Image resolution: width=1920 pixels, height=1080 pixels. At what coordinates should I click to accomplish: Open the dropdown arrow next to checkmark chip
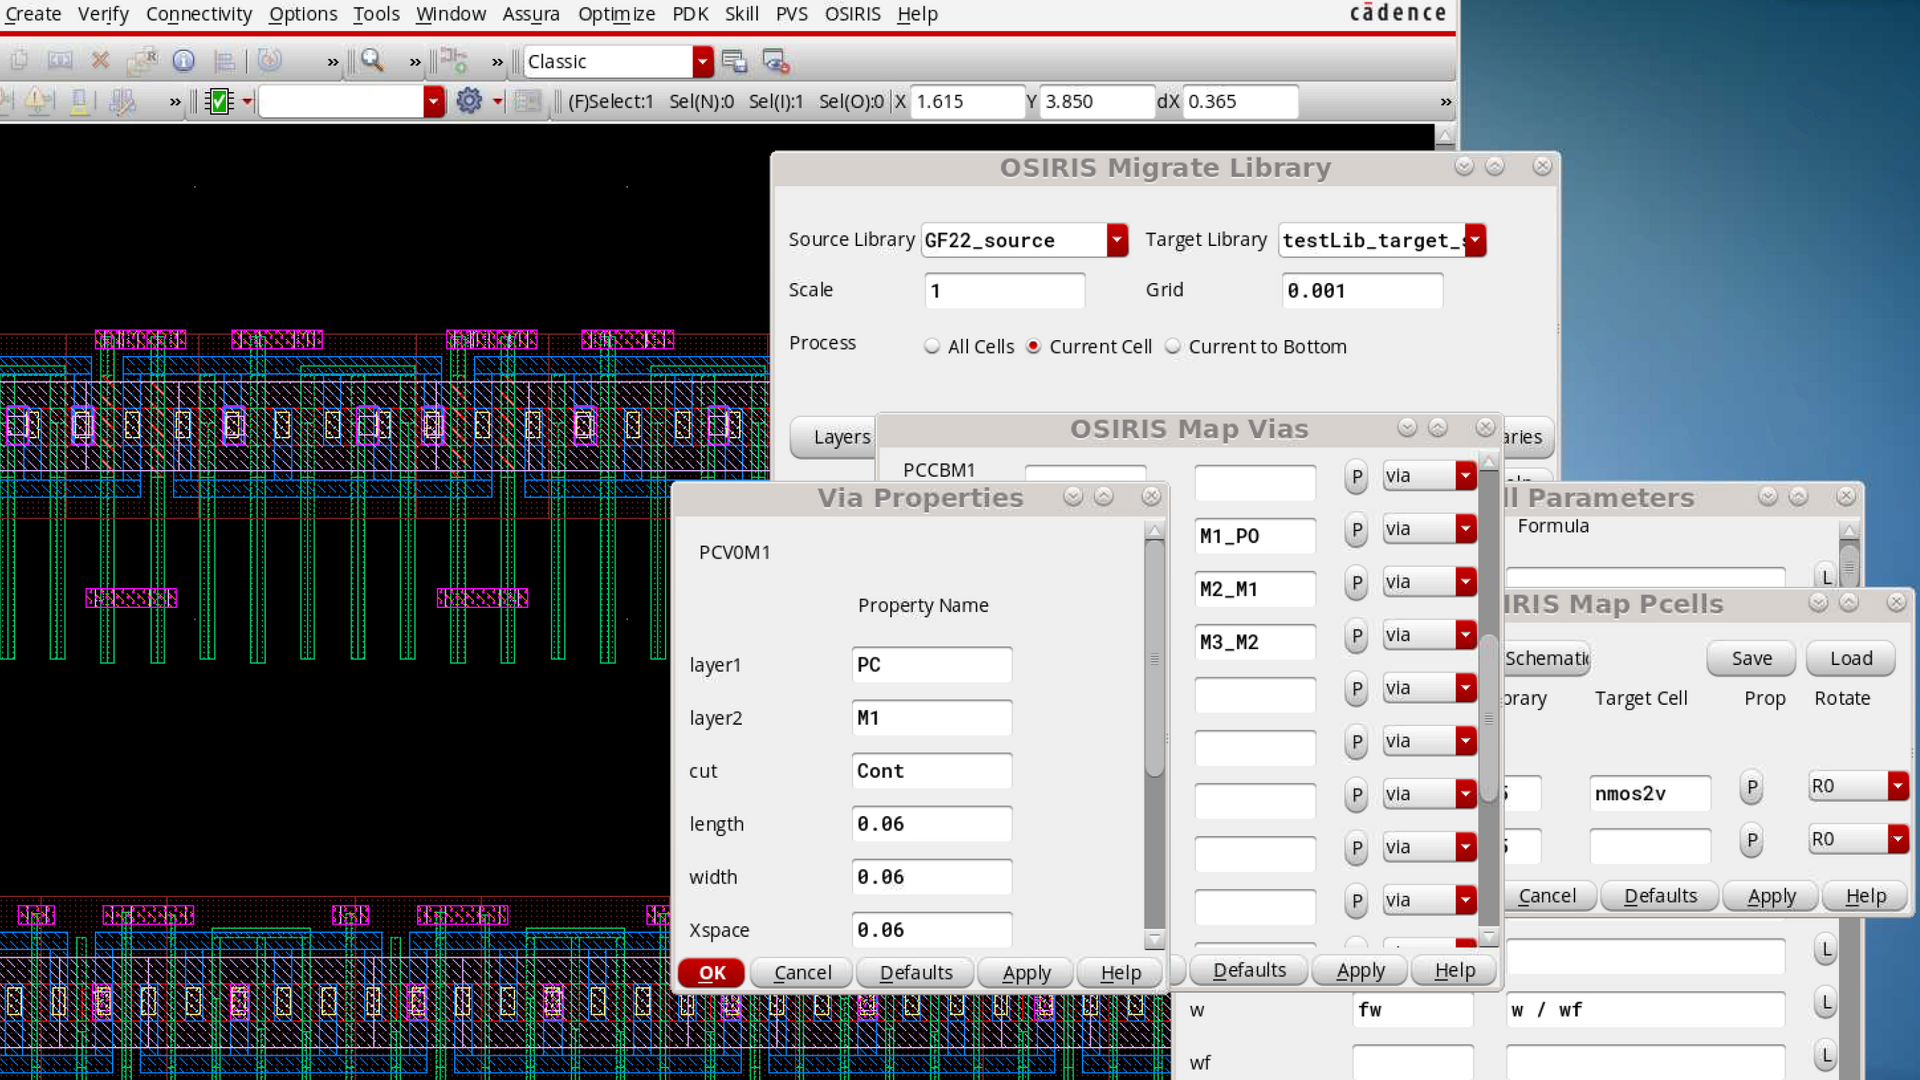(247, 101)
